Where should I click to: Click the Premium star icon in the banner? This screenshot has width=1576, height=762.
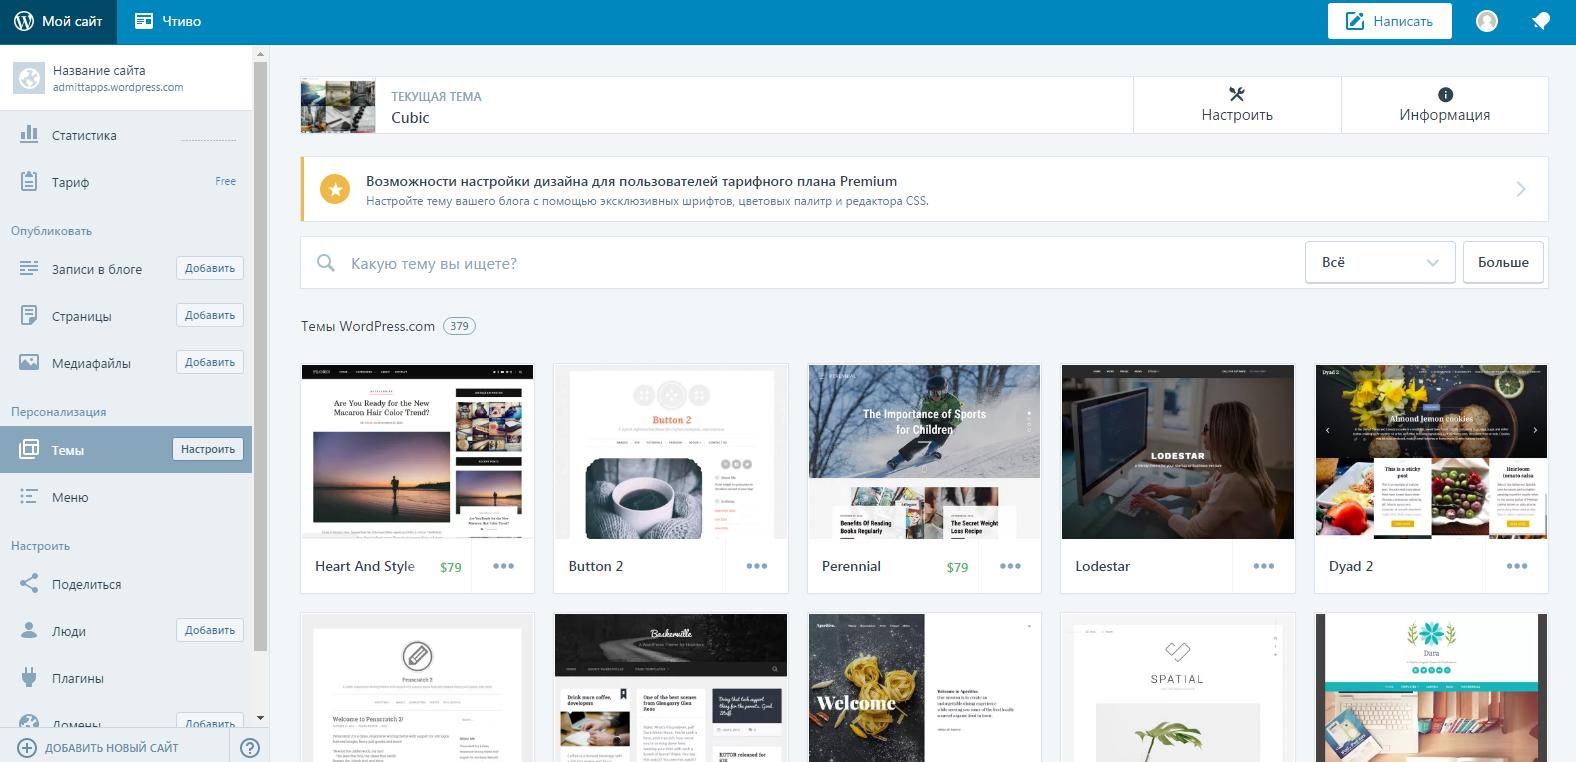(335, 189)
